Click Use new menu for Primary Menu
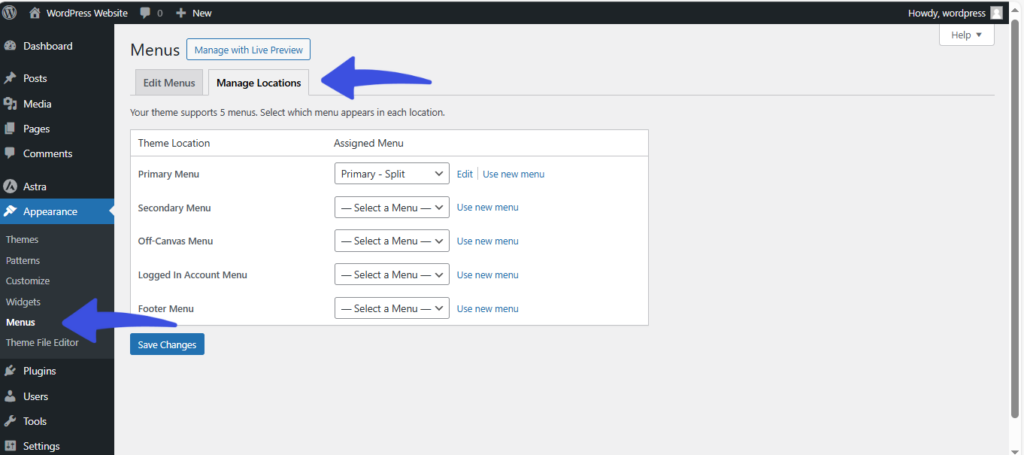Screen dimensions: 1024x455 tap(513, 174)
